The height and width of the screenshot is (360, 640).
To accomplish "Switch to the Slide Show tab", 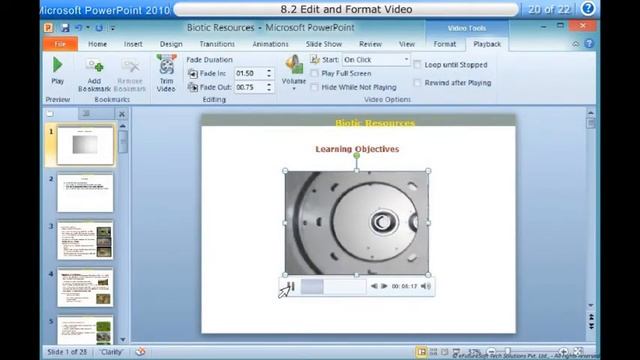I will 324,44.
